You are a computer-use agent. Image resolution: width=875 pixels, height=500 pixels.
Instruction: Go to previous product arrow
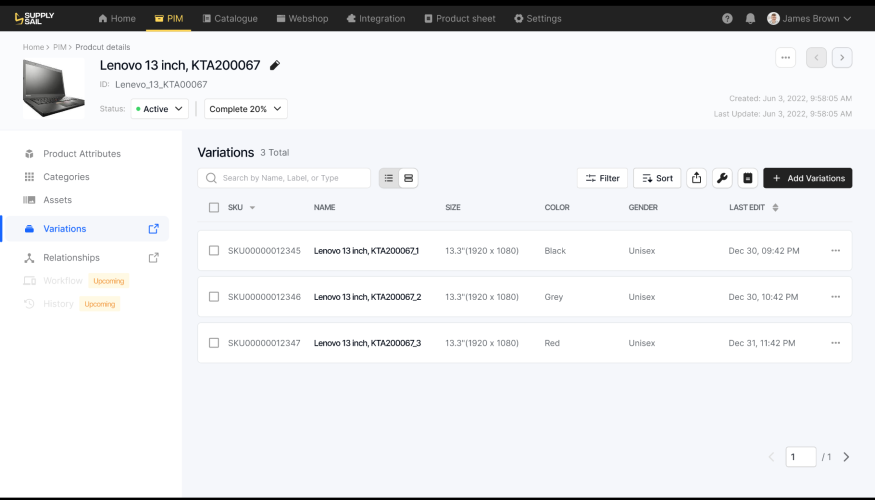pyautogui.click(x=816, y=57)
